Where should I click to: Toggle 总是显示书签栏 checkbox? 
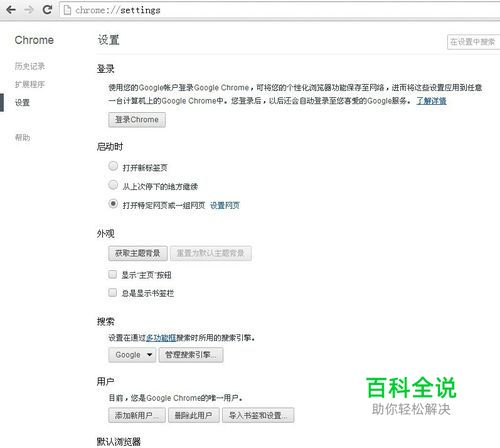(x=113, y=293)
